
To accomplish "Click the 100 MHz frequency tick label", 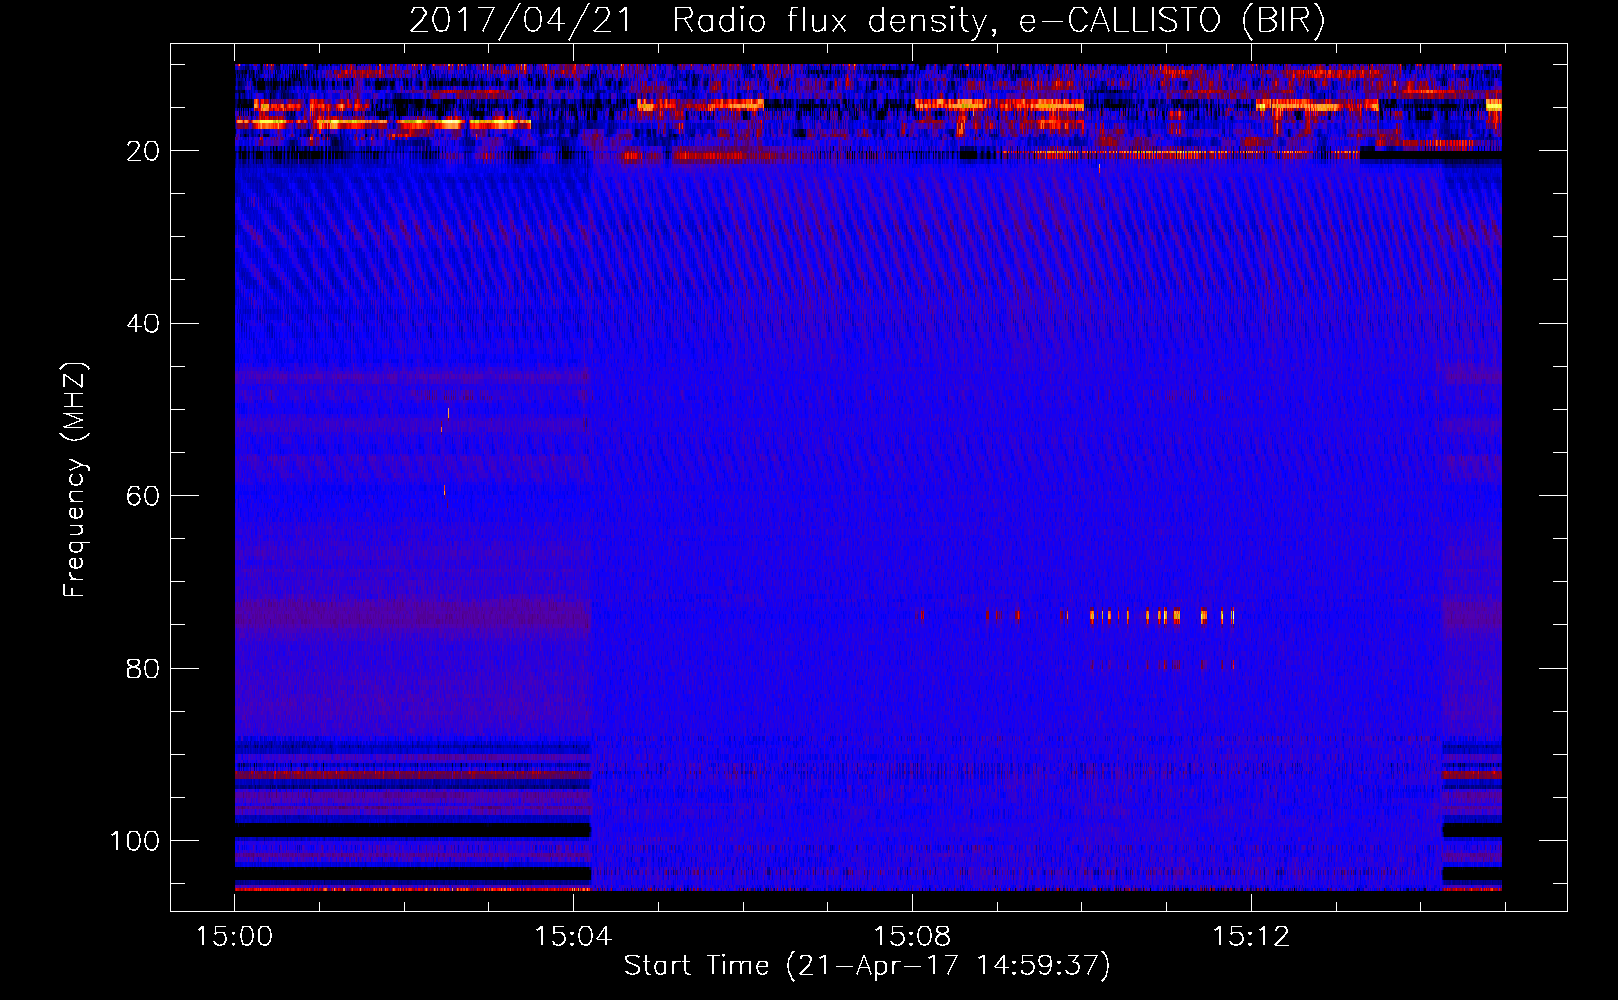I will click(x=134, y=841).
